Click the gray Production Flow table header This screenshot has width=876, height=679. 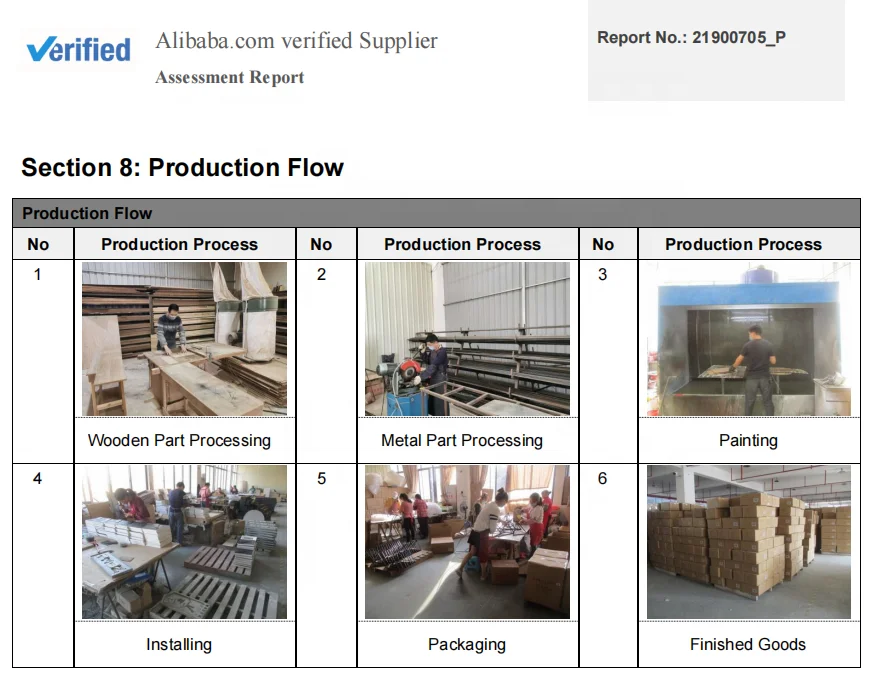pyautogui.click(x=436, y=213)
